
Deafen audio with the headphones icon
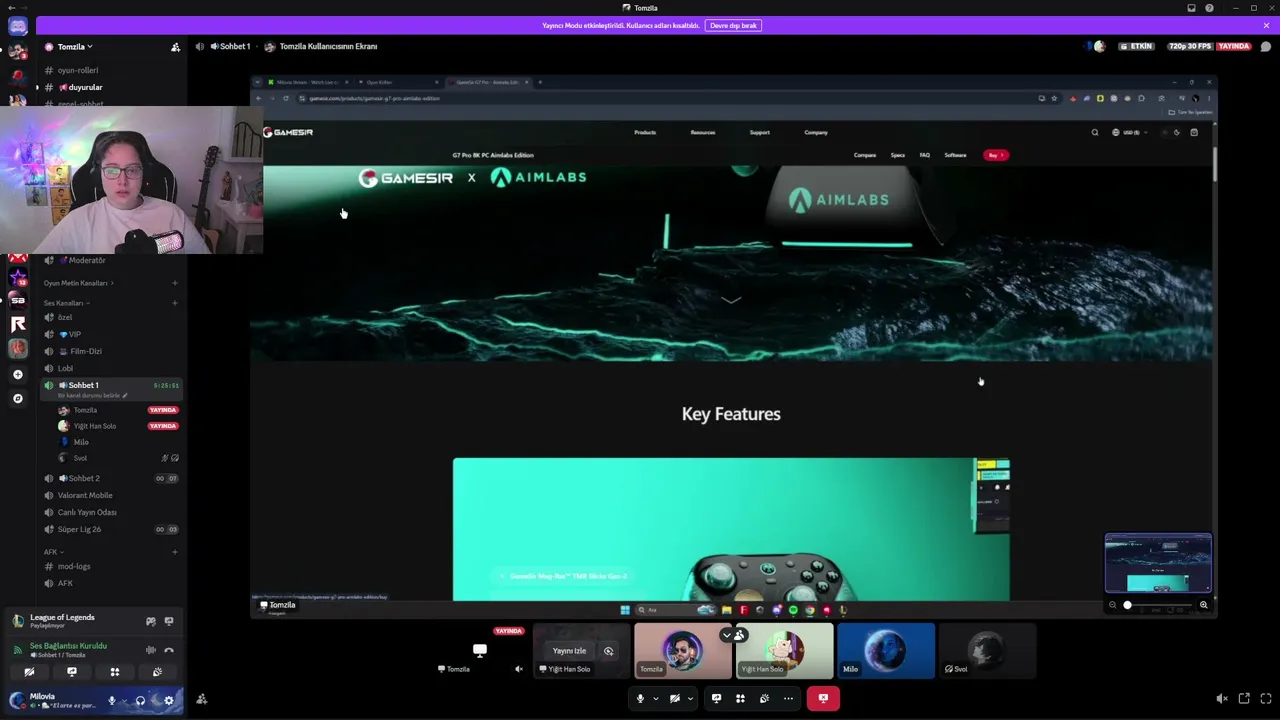141,701
